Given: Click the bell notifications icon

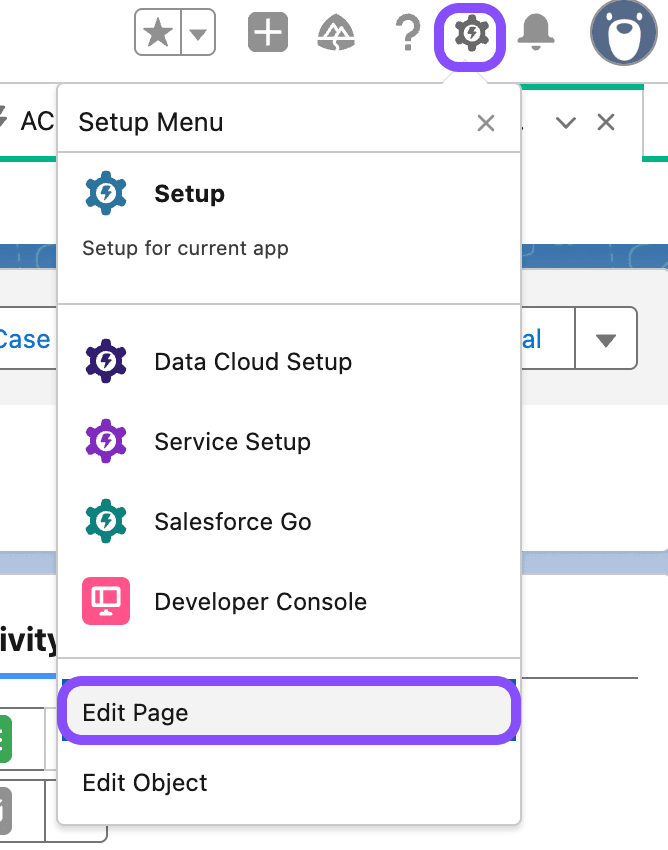Looking at the screenshot, I should (x=537, y=32).
